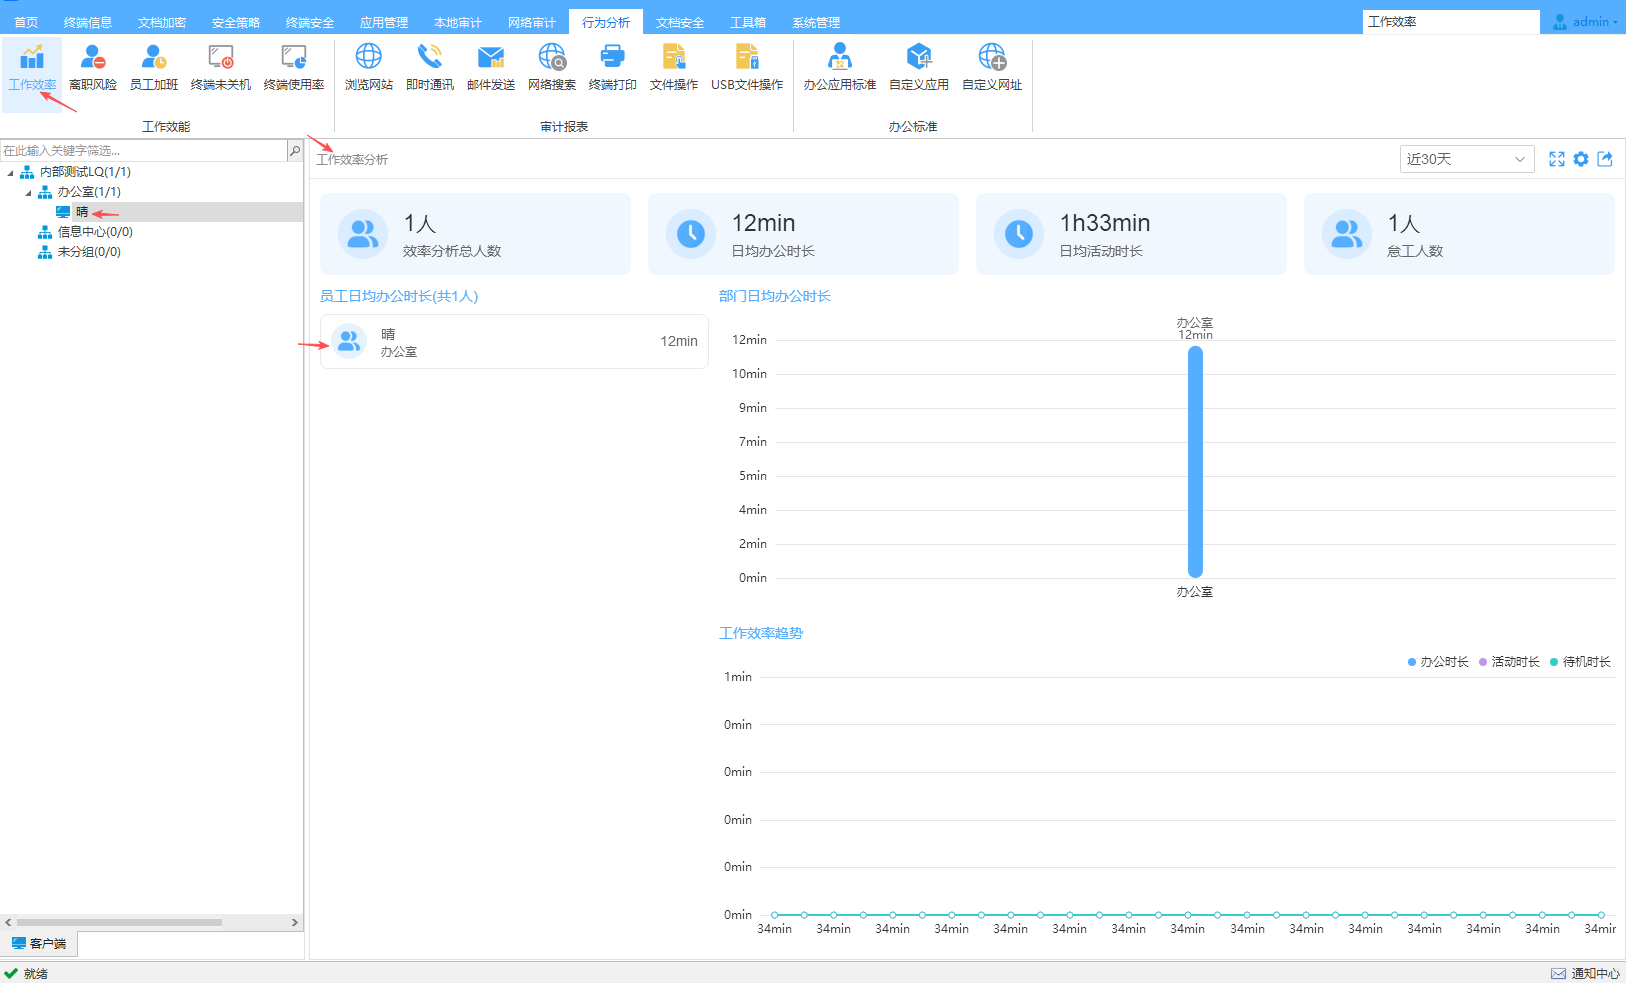1626x983 pixels.
Task: Click the 浏览网站 audit icon
Action: coord(369,67)
